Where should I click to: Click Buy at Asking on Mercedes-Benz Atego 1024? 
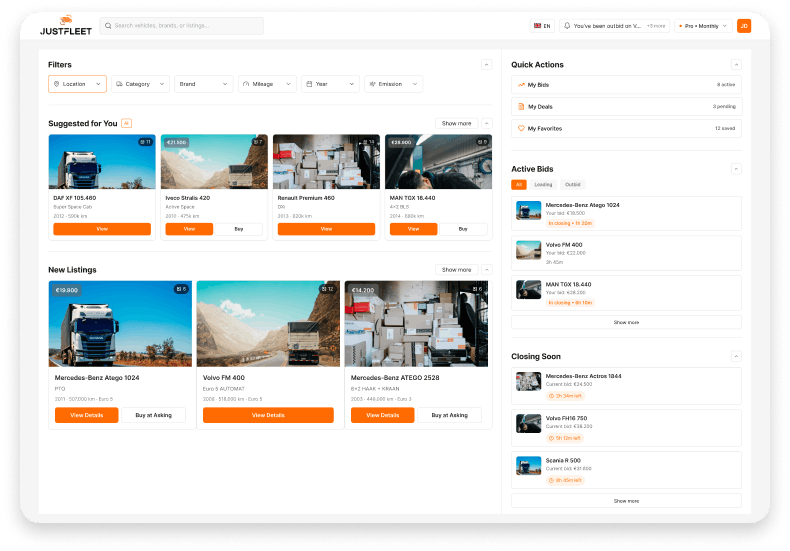153,415
